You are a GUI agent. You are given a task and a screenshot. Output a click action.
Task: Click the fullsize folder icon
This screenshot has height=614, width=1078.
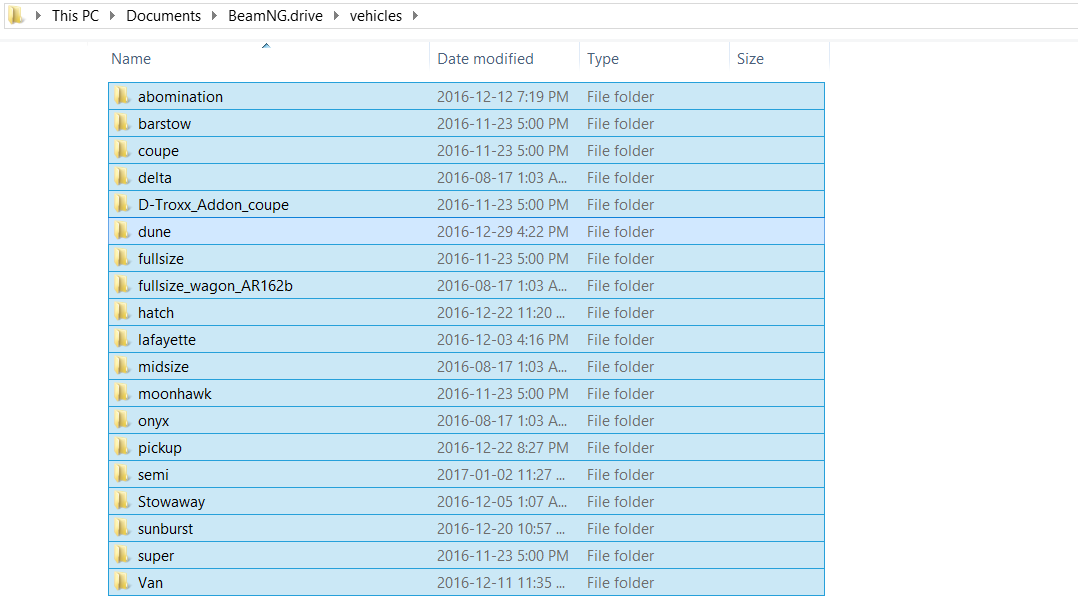pyautogui.click(x=122, y=258)
